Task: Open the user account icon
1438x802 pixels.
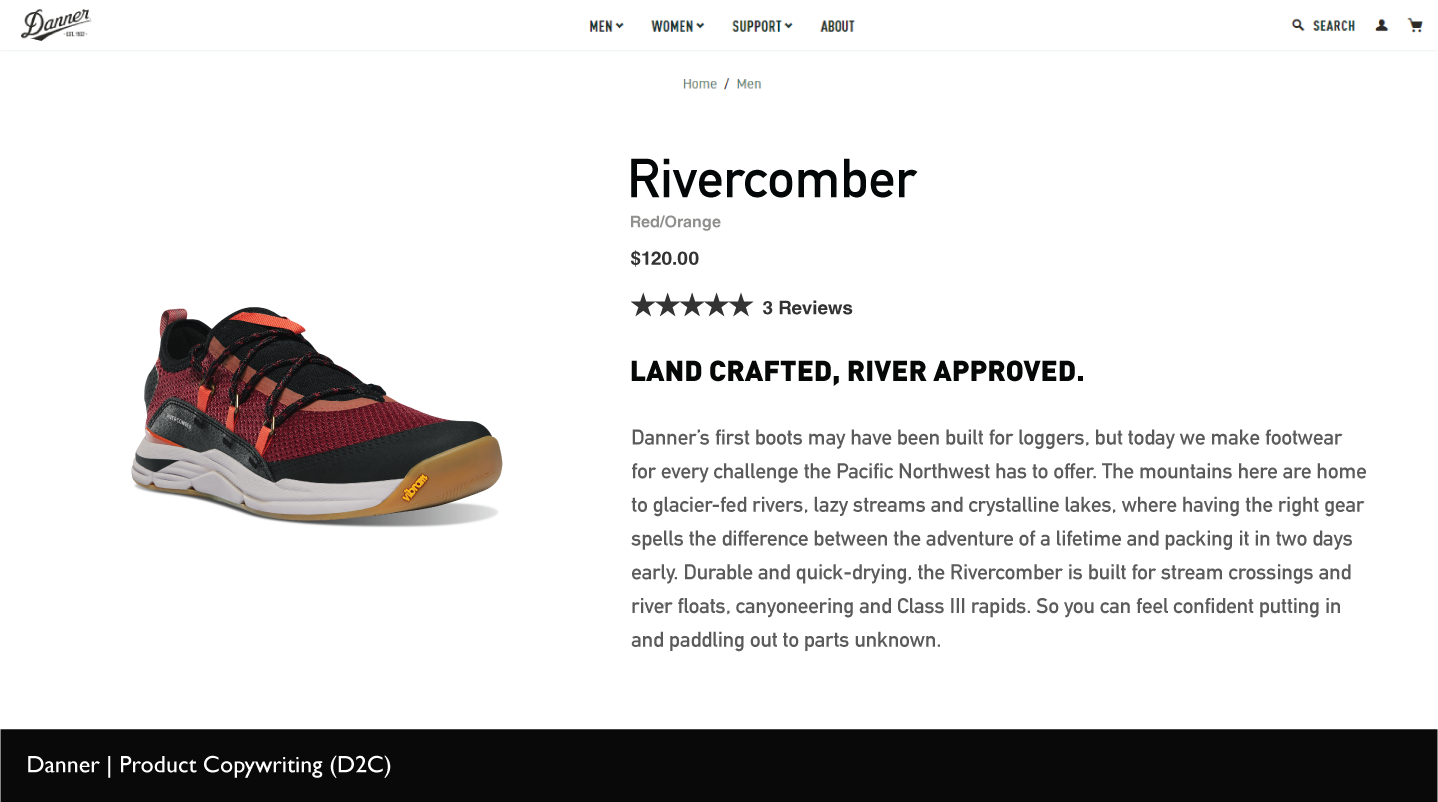Action: (x=1382, y=25)
